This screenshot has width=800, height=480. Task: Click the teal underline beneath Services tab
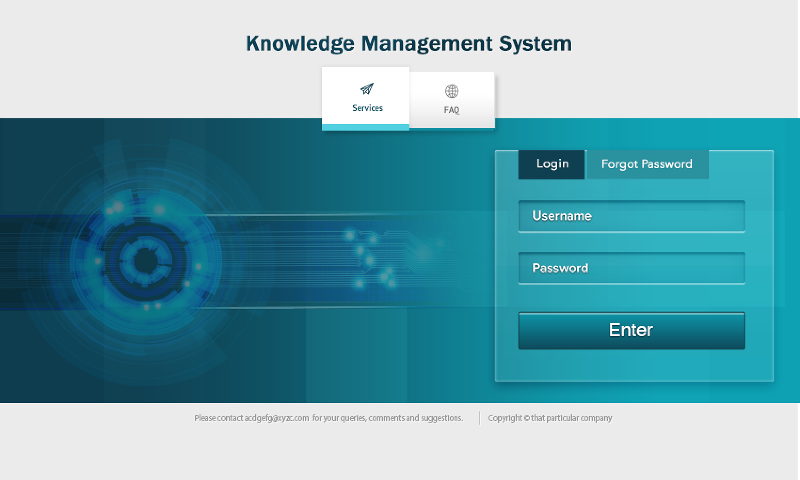pos(365,127)
